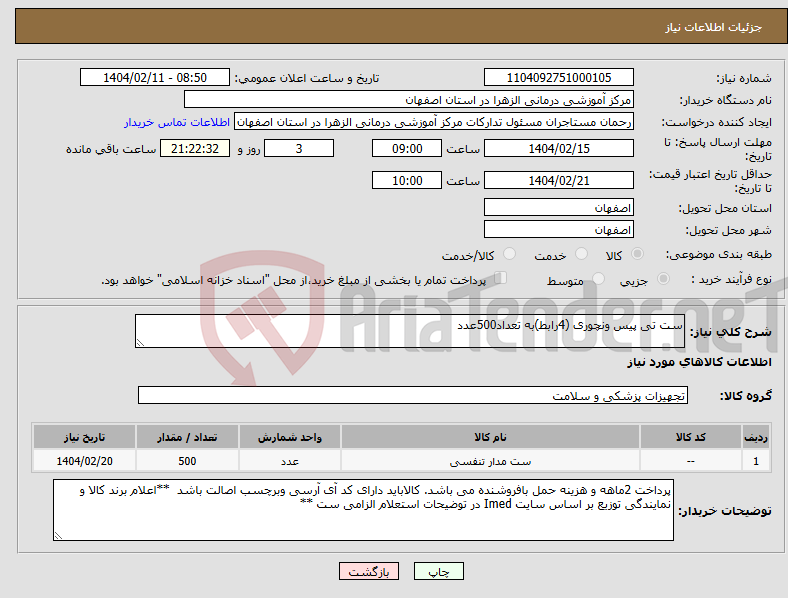788x598 pixels.
Task: Click the شماره نیاز label
Action: [744, 78]
